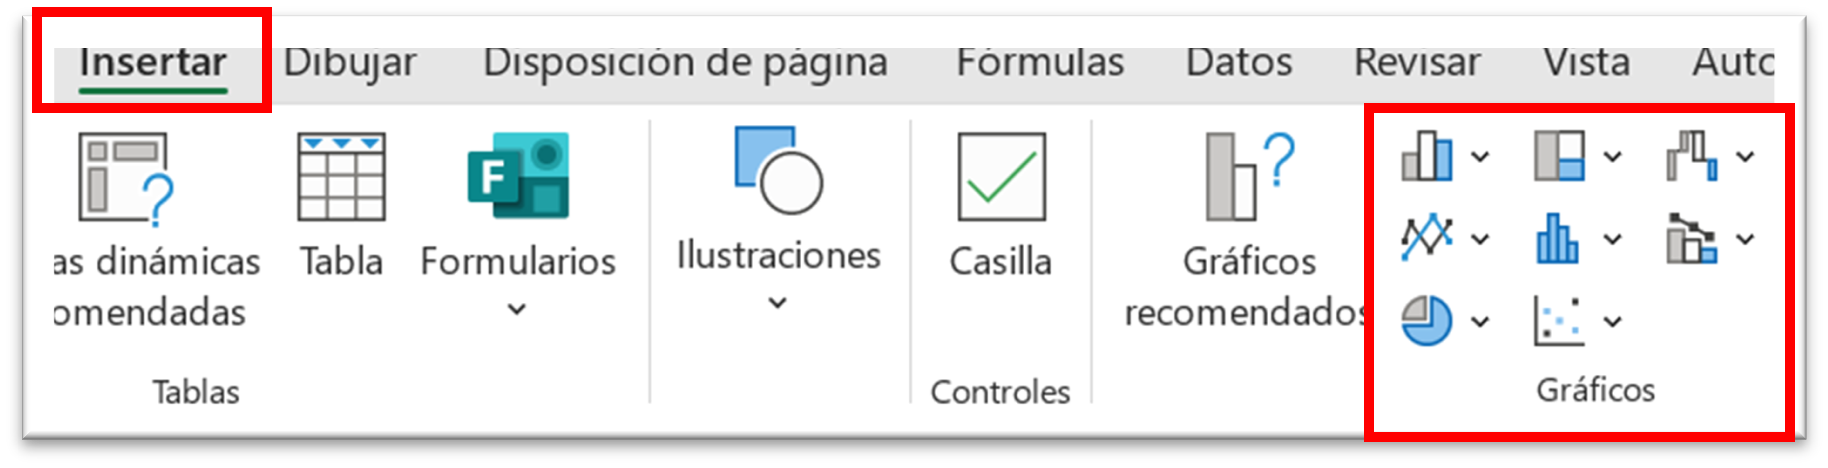The image size is (1828, 468).
Task: Insert a waterfall or stock chart
Action: pyautogui.click(x=1692, y=156)
